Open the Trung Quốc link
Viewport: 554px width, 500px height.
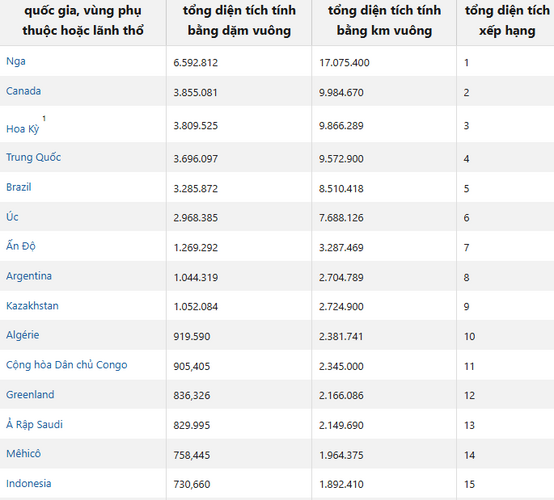(34, 157)
